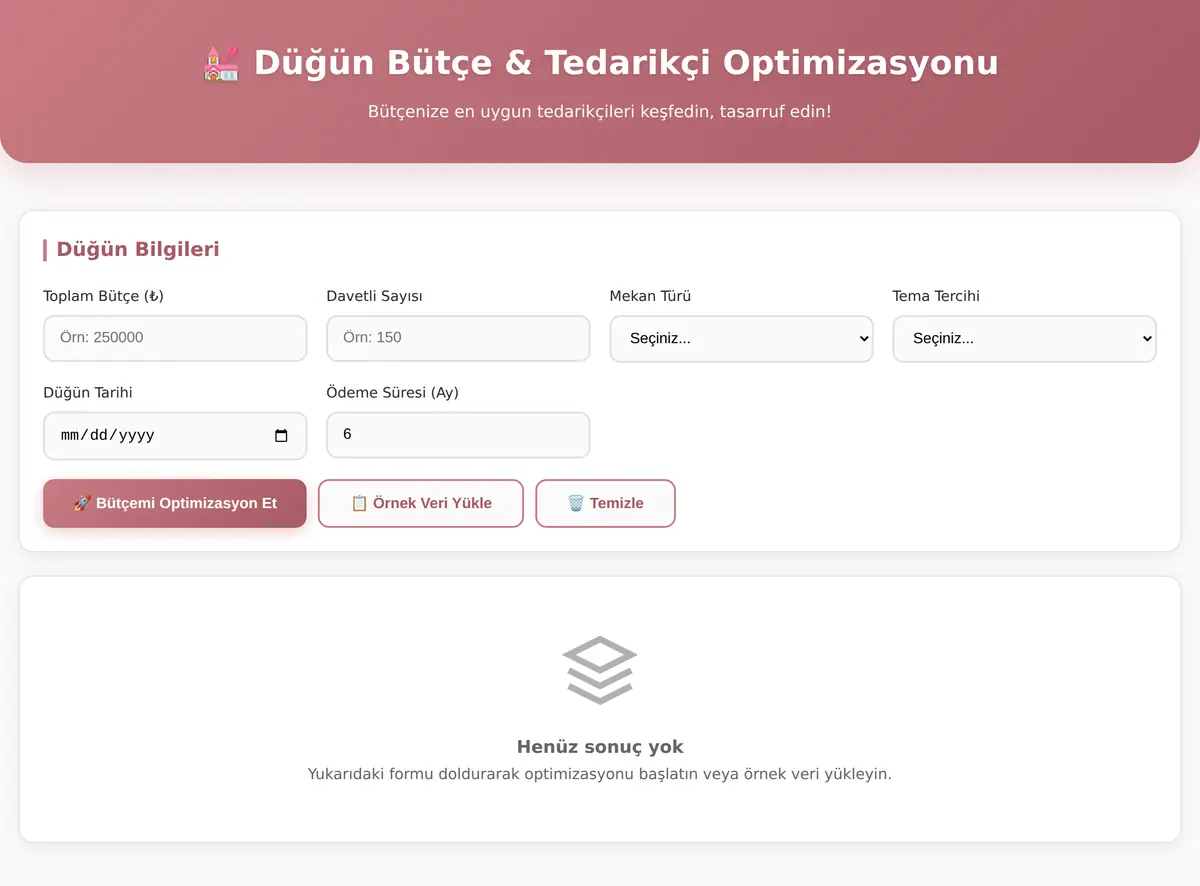This screenshot has height=886, width=1200.
Task: Click the hint text beginning Yukarıdaki formu doldurarak
Action: pyautogui.click(x=600, y=774)
